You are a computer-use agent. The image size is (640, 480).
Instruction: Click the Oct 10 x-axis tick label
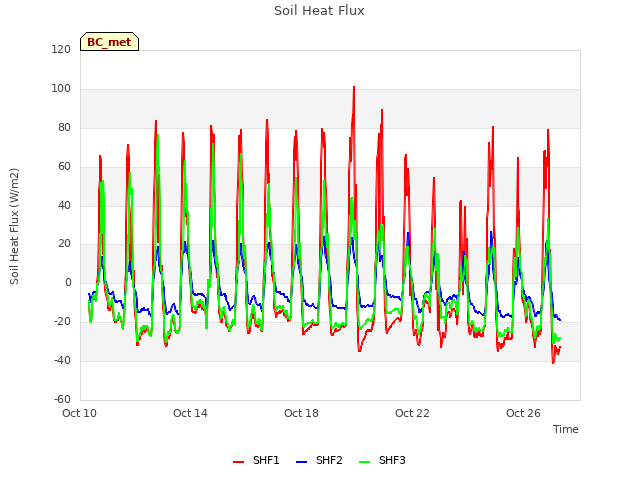(80, 413)
